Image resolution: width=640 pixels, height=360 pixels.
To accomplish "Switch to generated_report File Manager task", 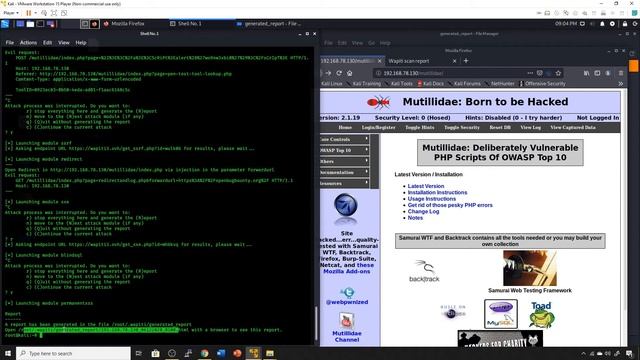I will (269, 24).
